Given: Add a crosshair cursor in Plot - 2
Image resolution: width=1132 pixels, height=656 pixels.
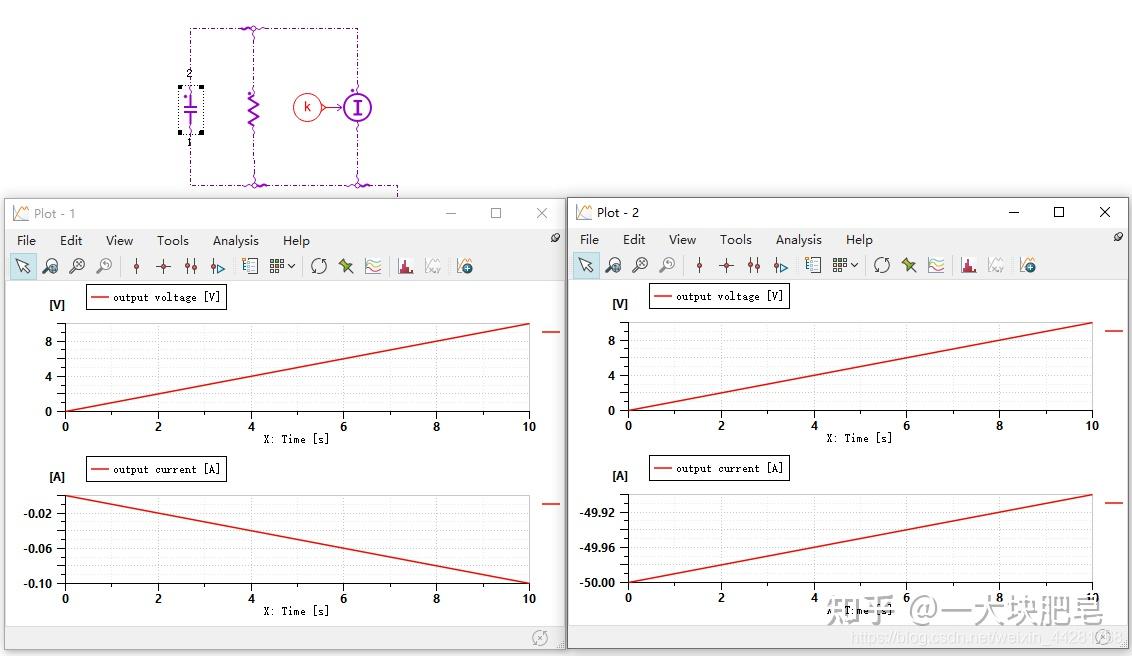Looking at the screenshot, I should (726, 265).
